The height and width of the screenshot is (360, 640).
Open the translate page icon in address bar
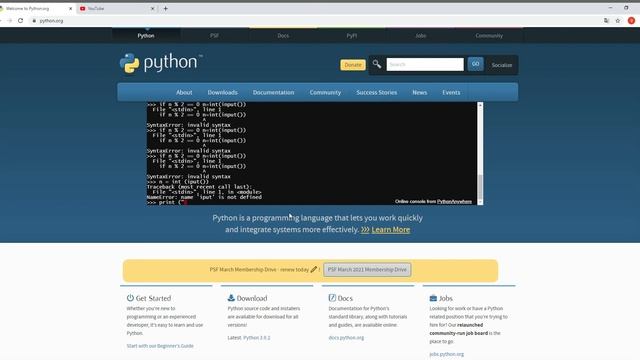point(607,20)
